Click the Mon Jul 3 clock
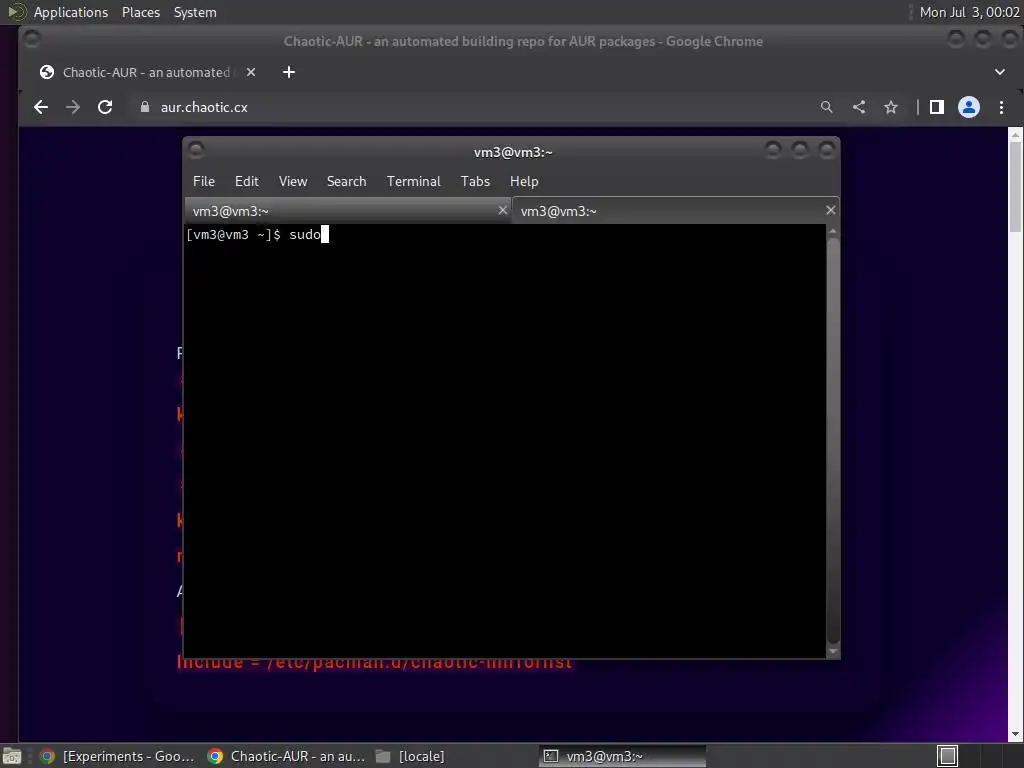This screenshot has height=768, width=1024. pos(969,12)
